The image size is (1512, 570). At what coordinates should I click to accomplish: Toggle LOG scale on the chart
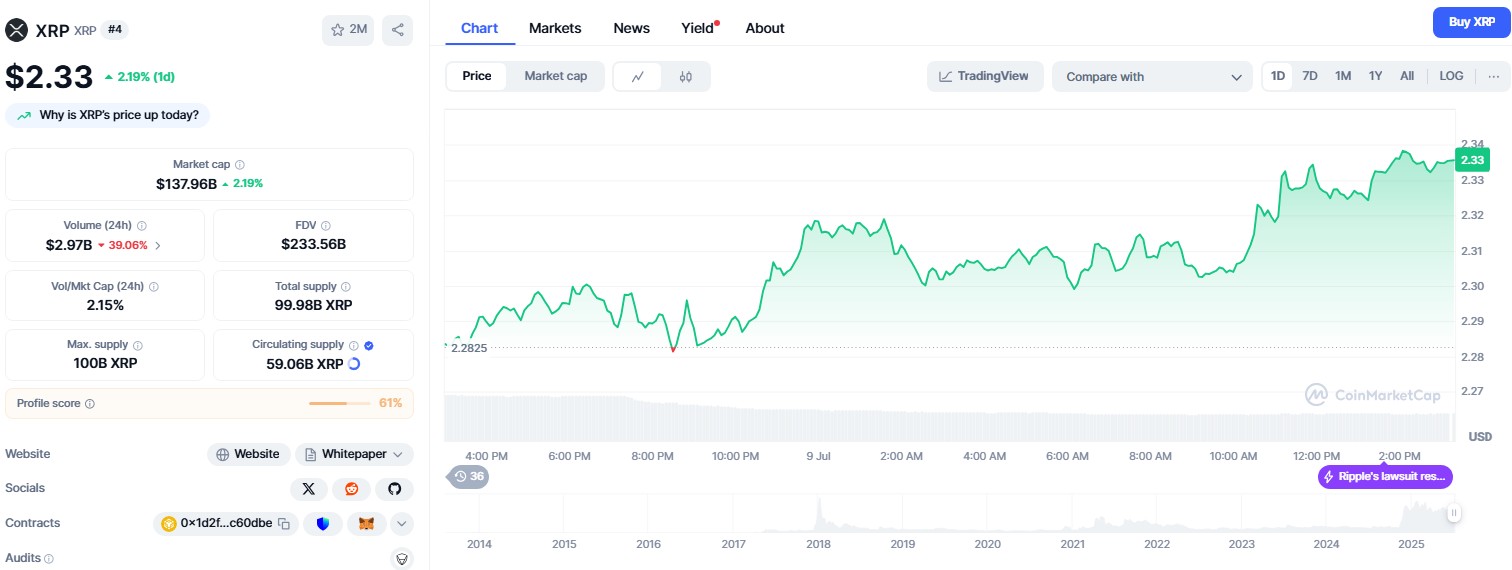(1451, 76)
